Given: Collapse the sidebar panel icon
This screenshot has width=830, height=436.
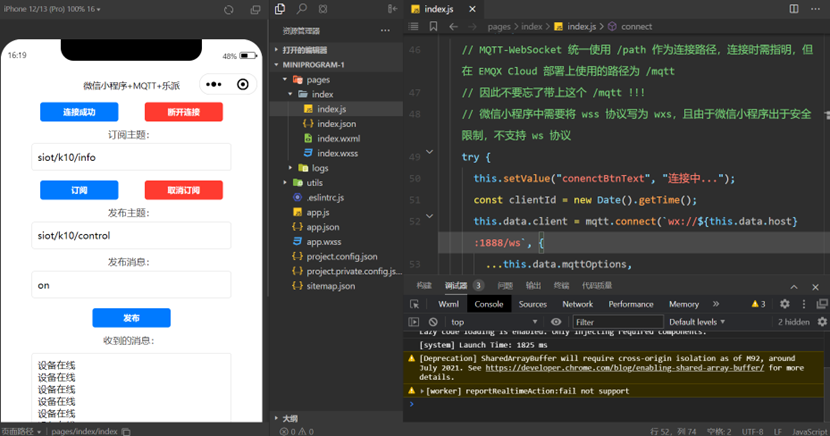Looking at the screenshot, I should [392, 9].
